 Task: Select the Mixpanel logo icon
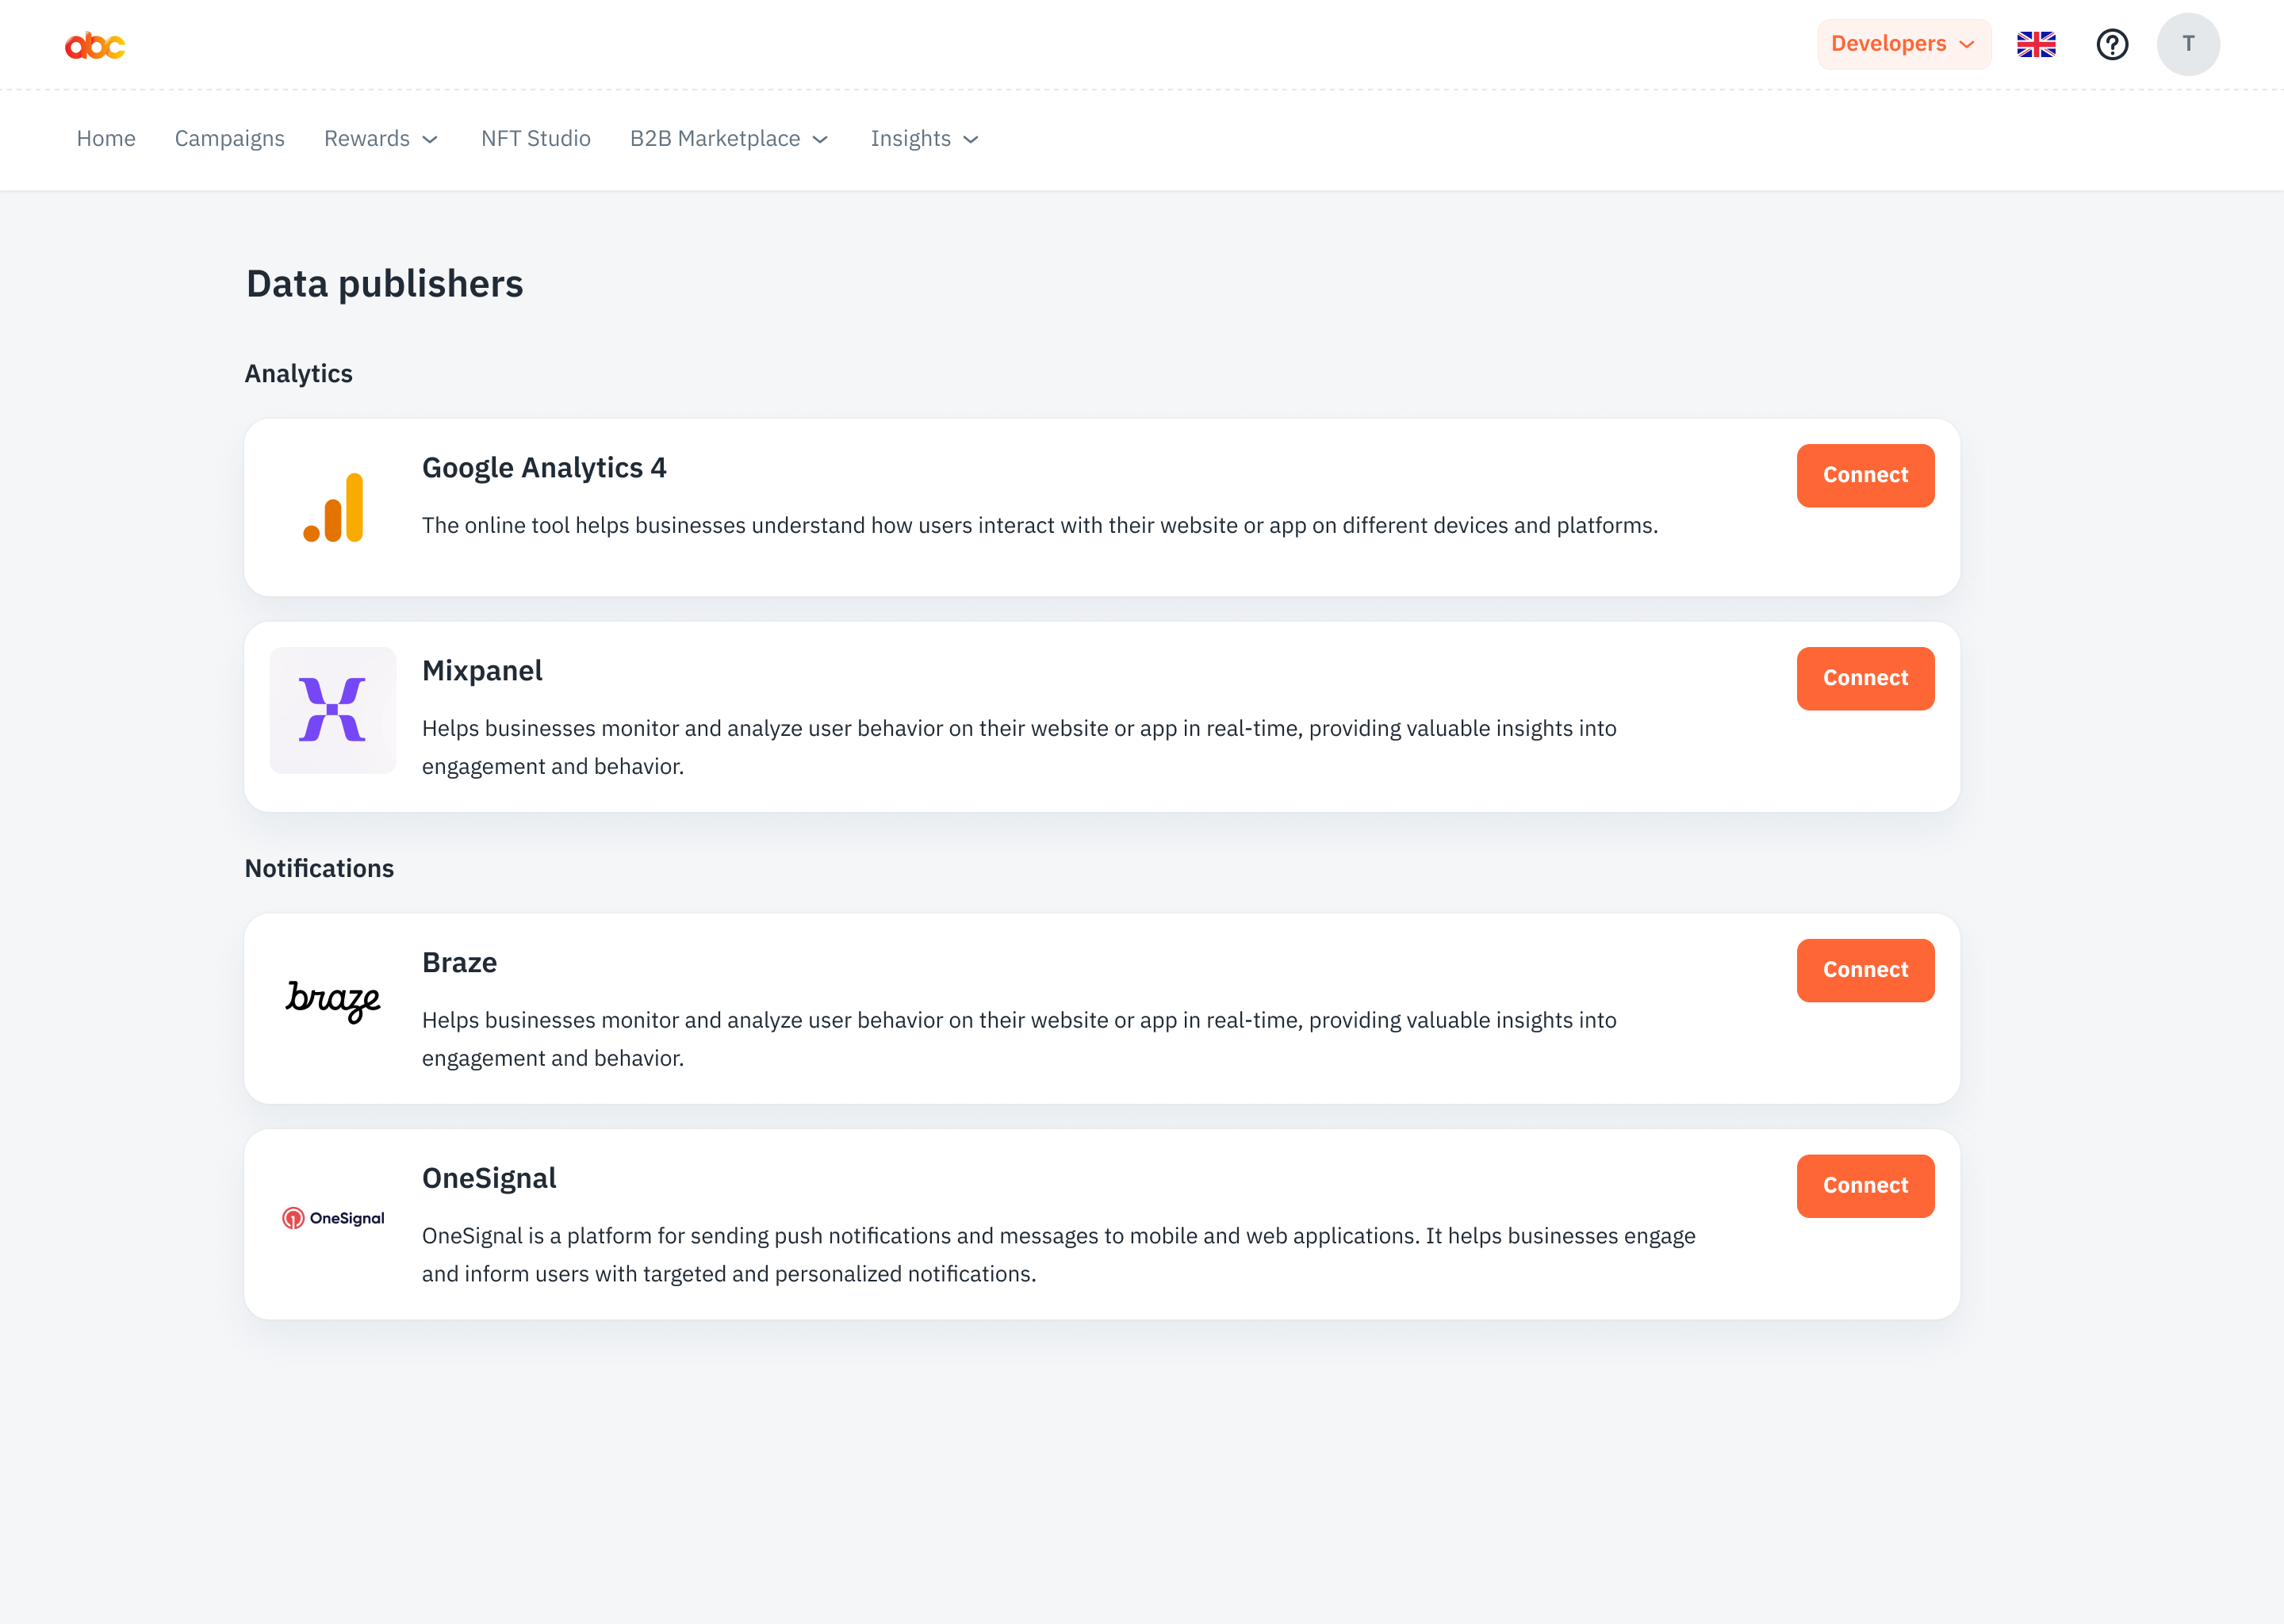[x=333, y=710]
